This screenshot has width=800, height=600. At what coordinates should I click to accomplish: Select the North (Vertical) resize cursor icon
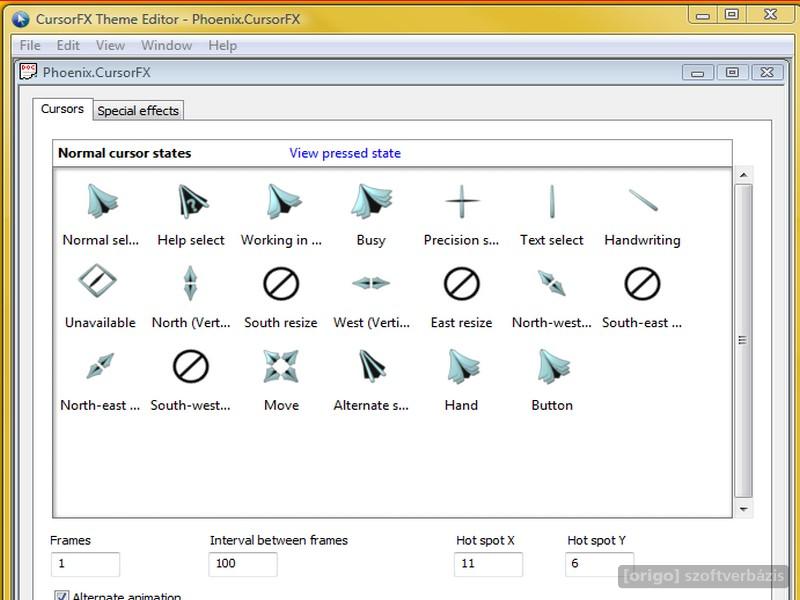(x=191, y=283)
